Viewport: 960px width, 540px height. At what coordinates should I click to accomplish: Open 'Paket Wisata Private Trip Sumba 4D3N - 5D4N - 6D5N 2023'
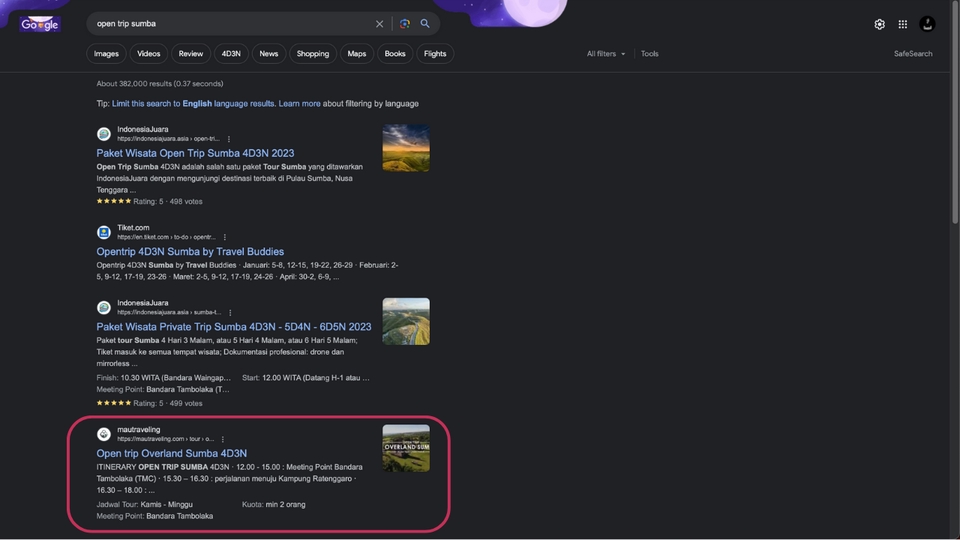(233, 327)
